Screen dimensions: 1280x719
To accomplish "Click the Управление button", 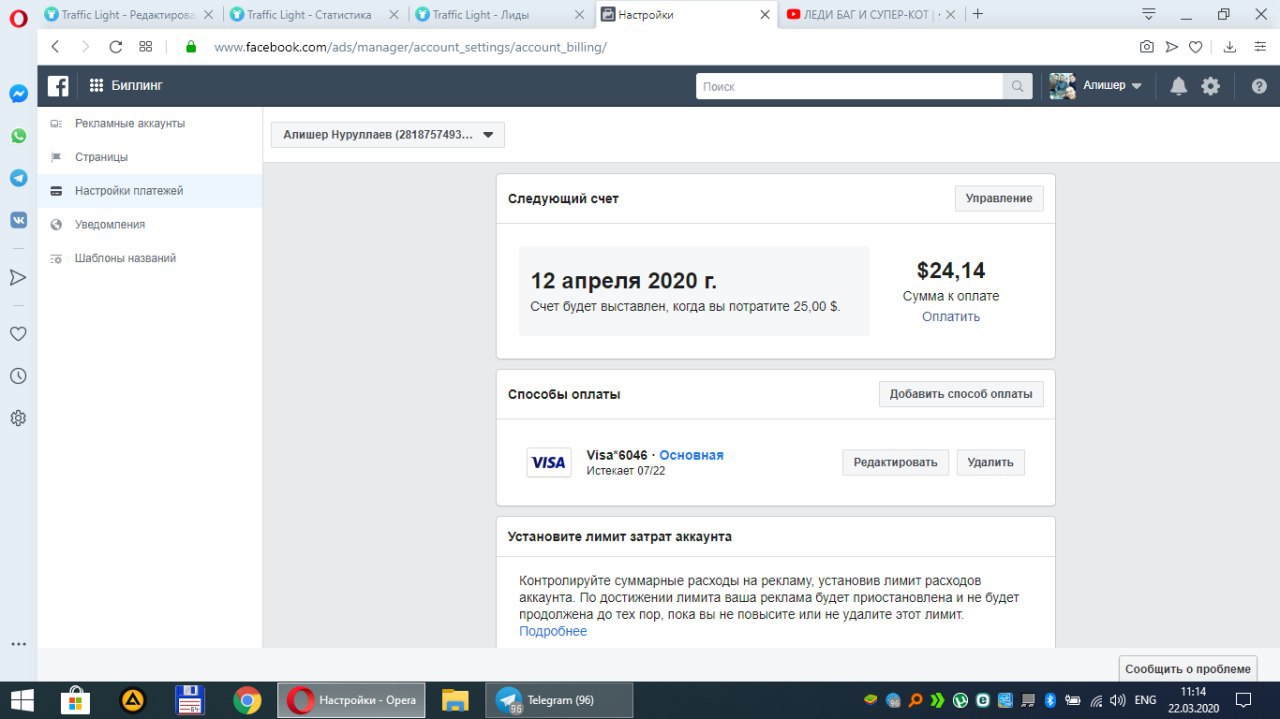I will (x=998, y=198).
